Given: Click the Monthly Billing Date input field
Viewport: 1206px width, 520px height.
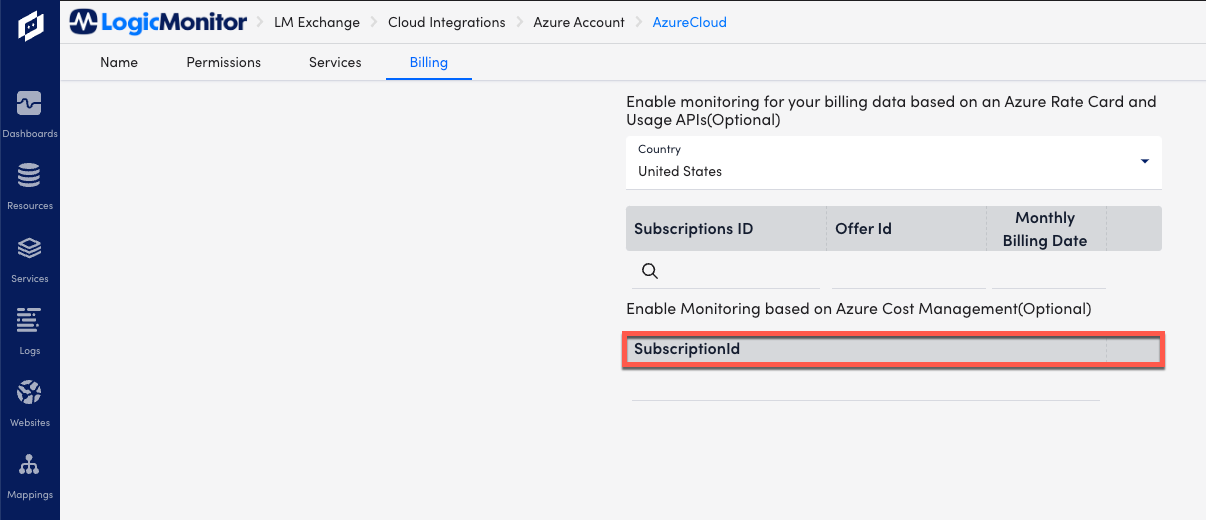Looking at the screenshot, I should point(1049,271).
